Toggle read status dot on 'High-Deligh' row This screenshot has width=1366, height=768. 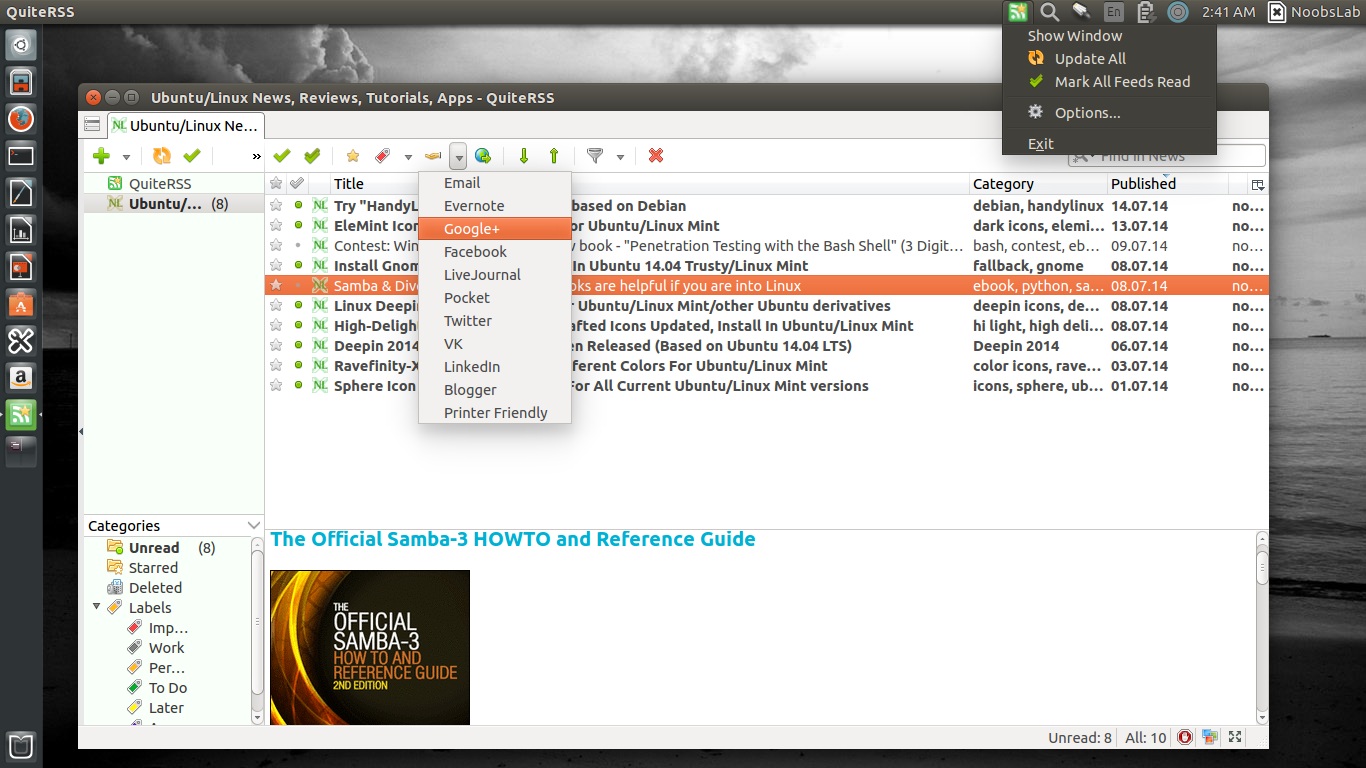tap(298, 326)
